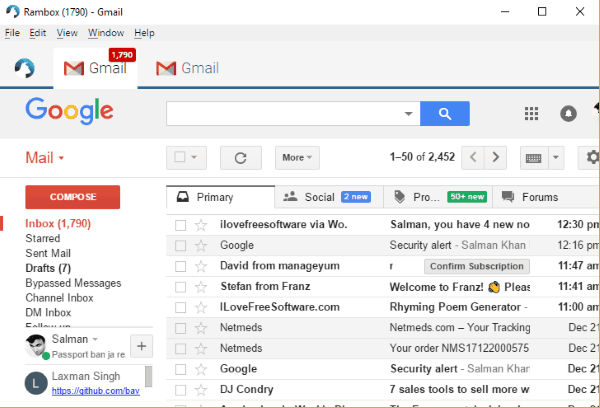The height and width of the screenshot is (408, 600).
Task: Star the 12:16 pm Google security alert
Action: click(x=201, y=245)
